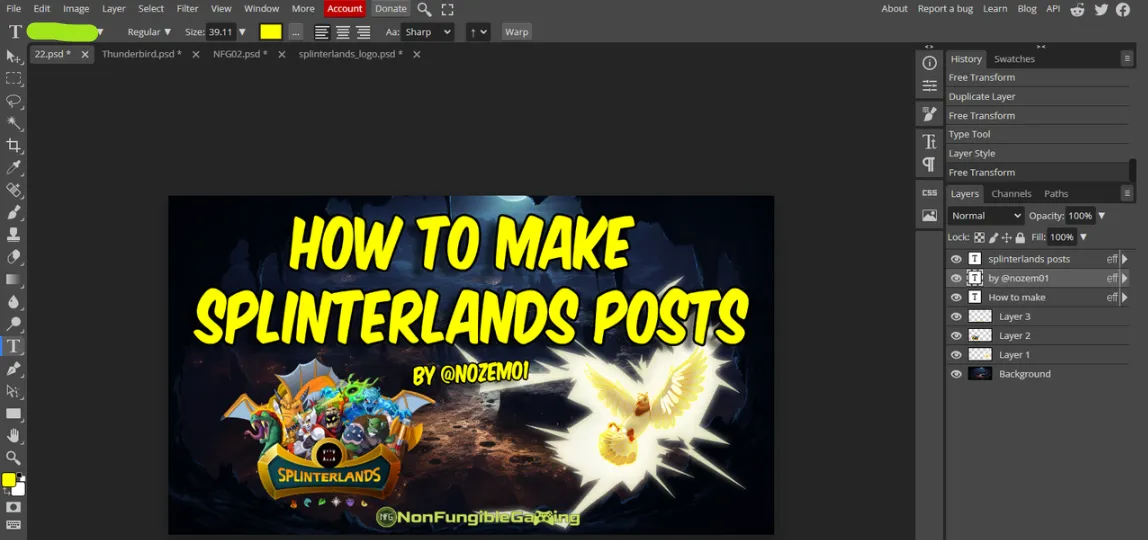This screenshot has height=540, width=1148.
Task: Click the yellow text color swatch
Action: point(271,31)
